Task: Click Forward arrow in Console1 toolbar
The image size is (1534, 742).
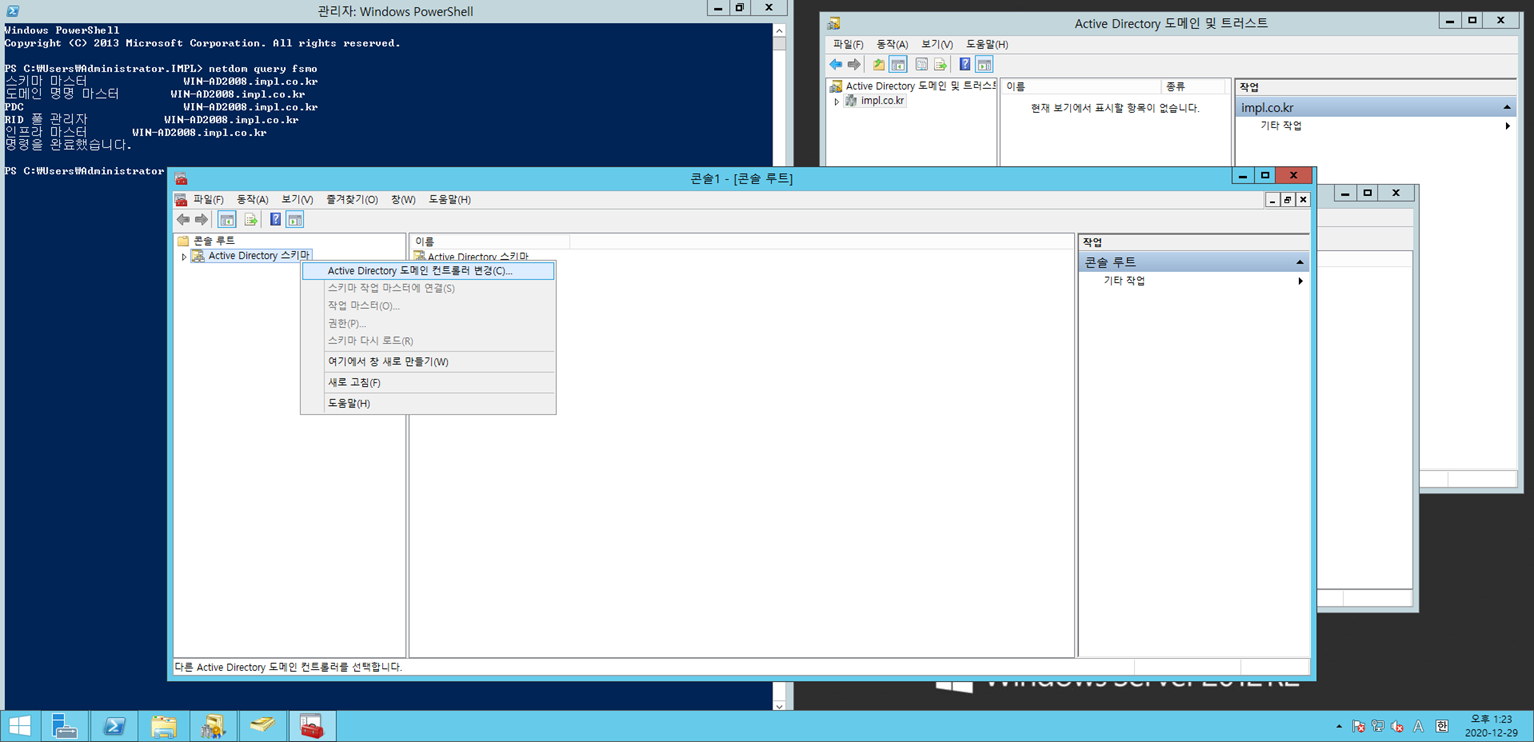Action: coord(201,220)
